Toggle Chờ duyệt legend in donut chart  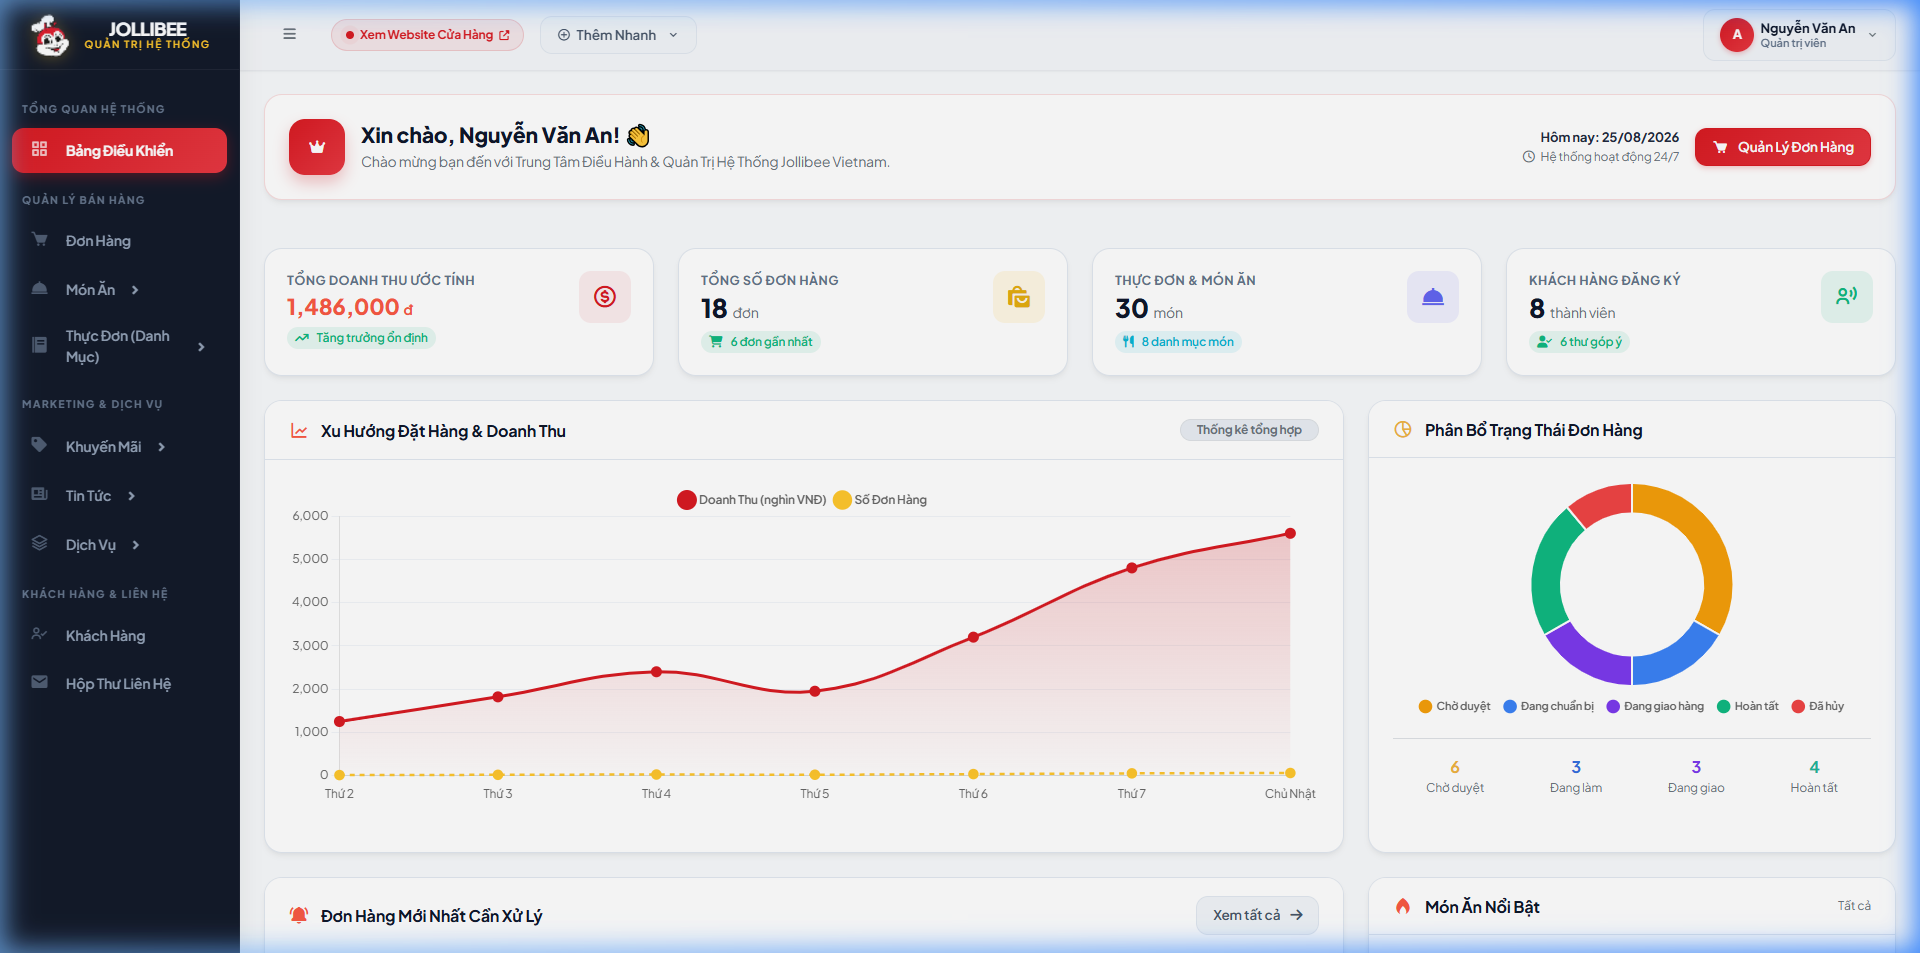point(1454,706)
